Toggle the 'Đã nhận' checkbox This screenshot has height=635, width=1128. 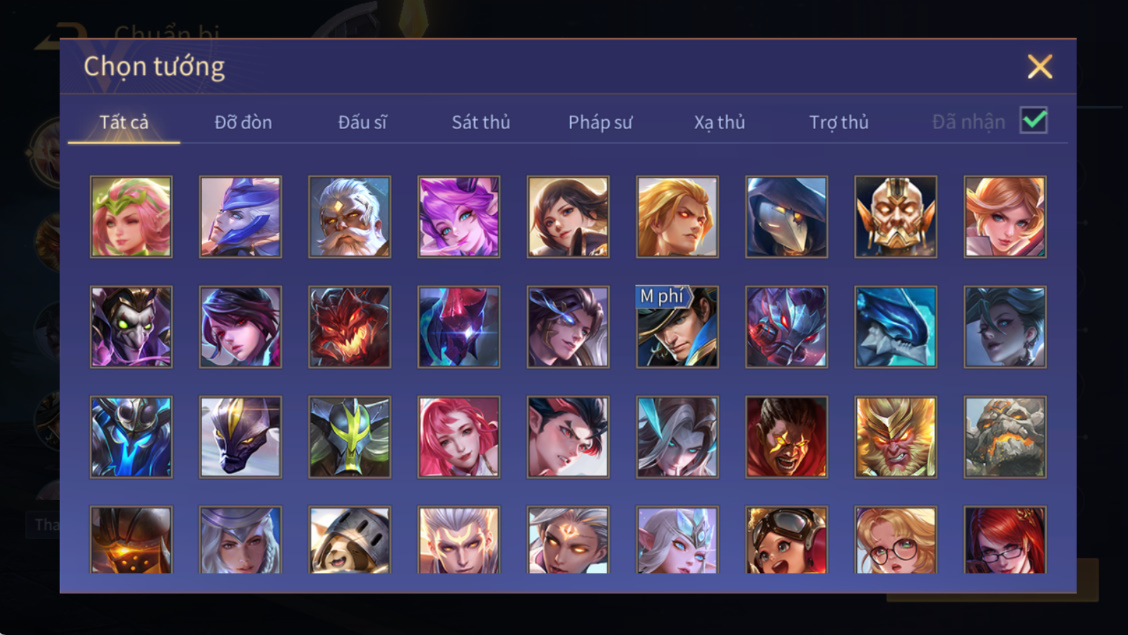pos(1034,120)
